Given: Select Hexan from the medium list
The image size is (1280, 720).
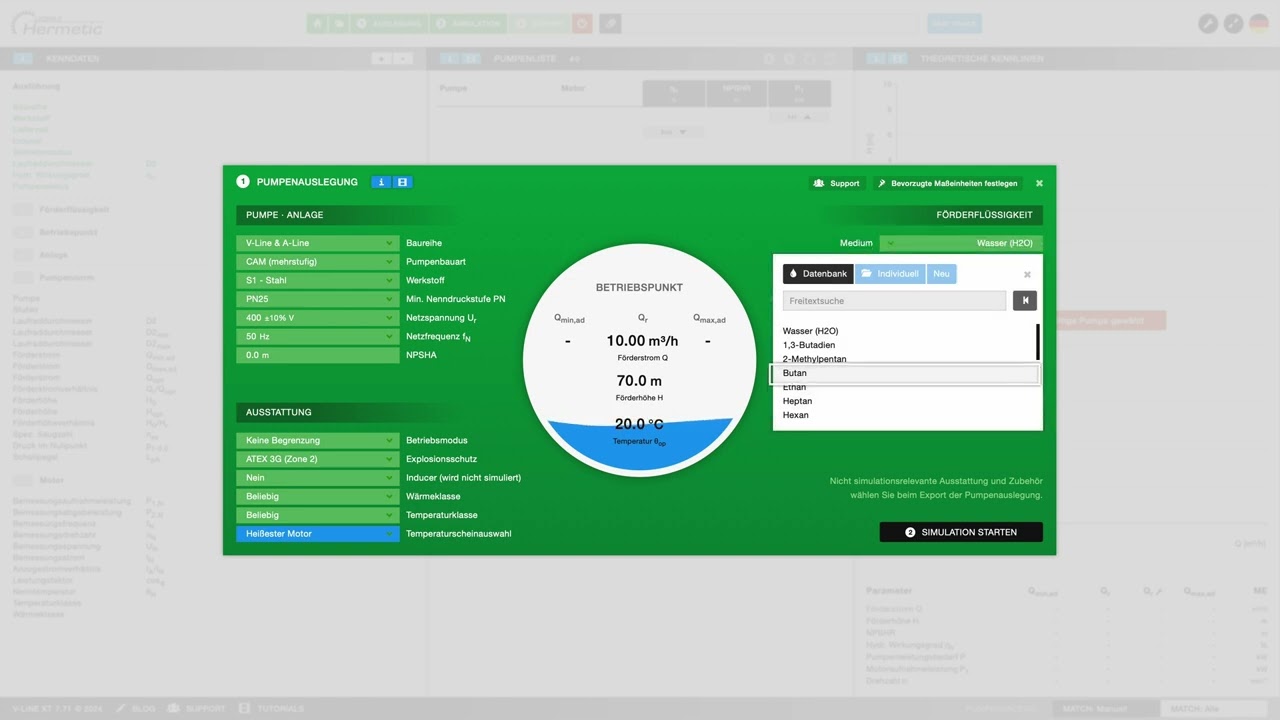Looking at the screenshot, I should 796,415.
